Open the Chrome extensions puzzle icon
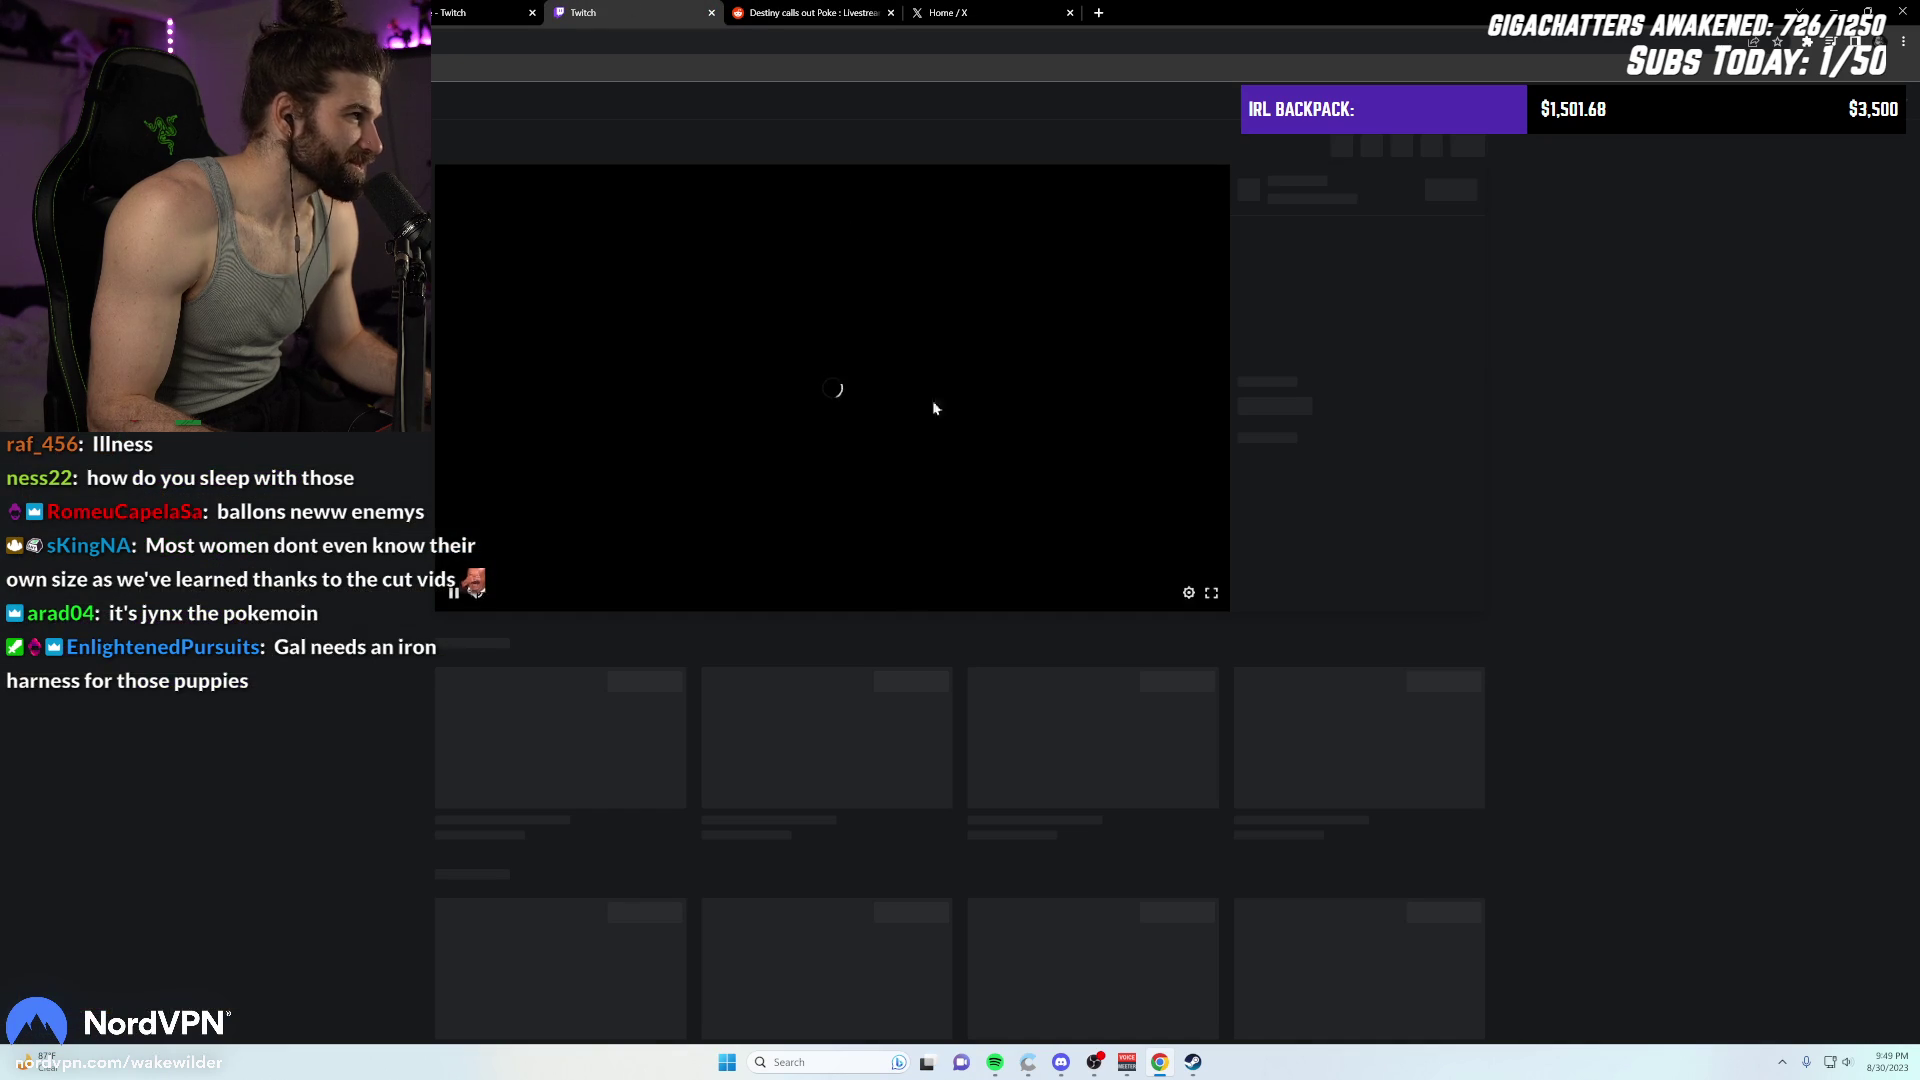Screen dimensions: 1920x1080 pos(1807,42)
